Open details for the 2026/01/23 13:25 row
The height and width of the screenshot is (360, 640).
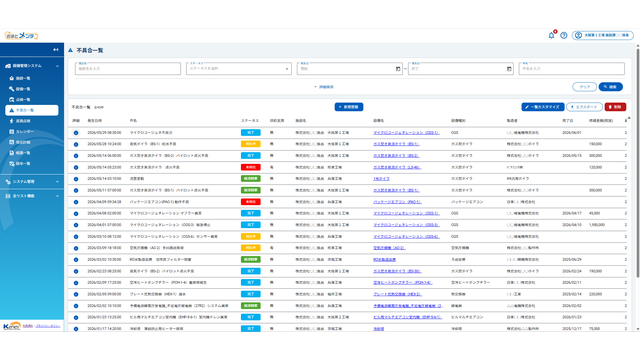(x=76, y=318)
